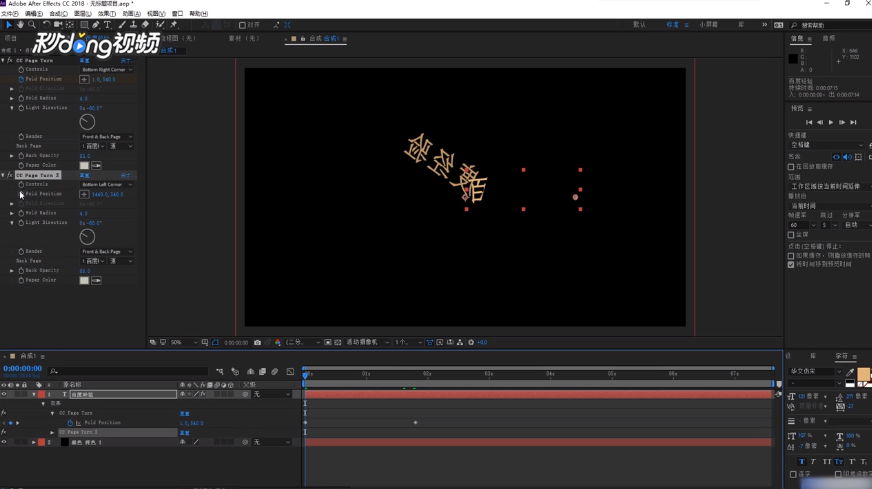Click the fill color swatch in Character panel
Screen dimensions: 872x489
863,374
